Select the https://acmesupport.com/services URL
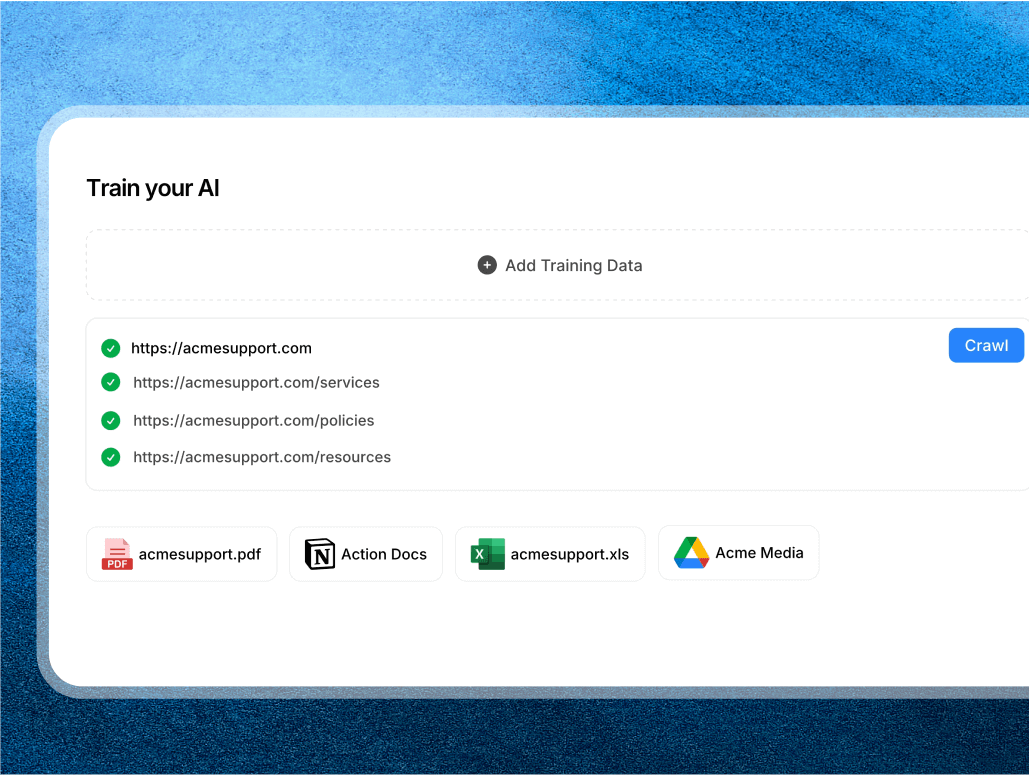This screenshot has width=1029, height=775. coord(256,383)
